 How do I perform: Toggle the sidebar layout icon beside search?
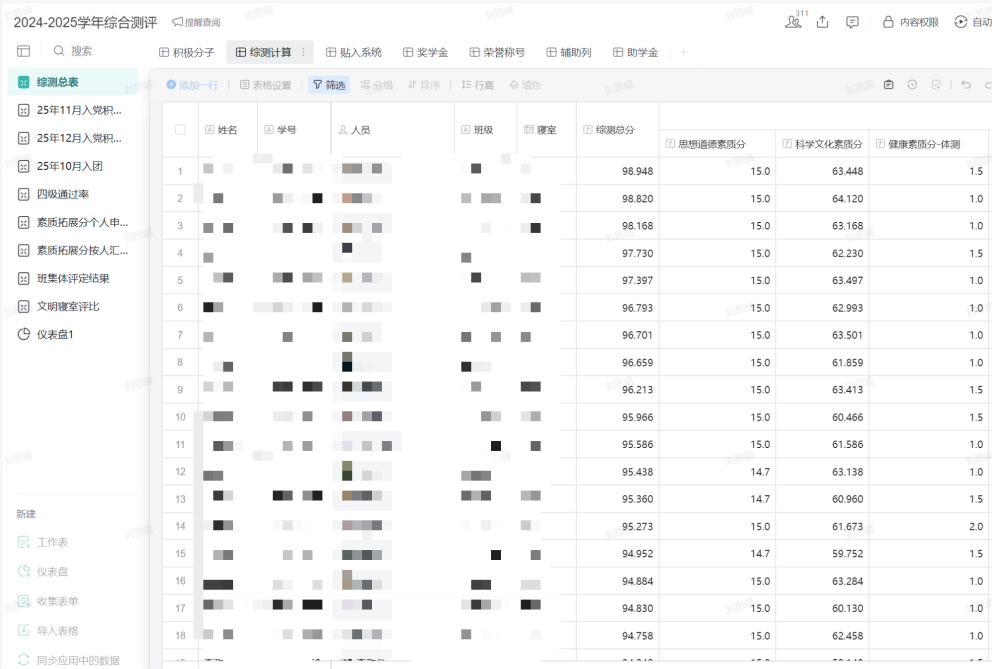point(24,51)
